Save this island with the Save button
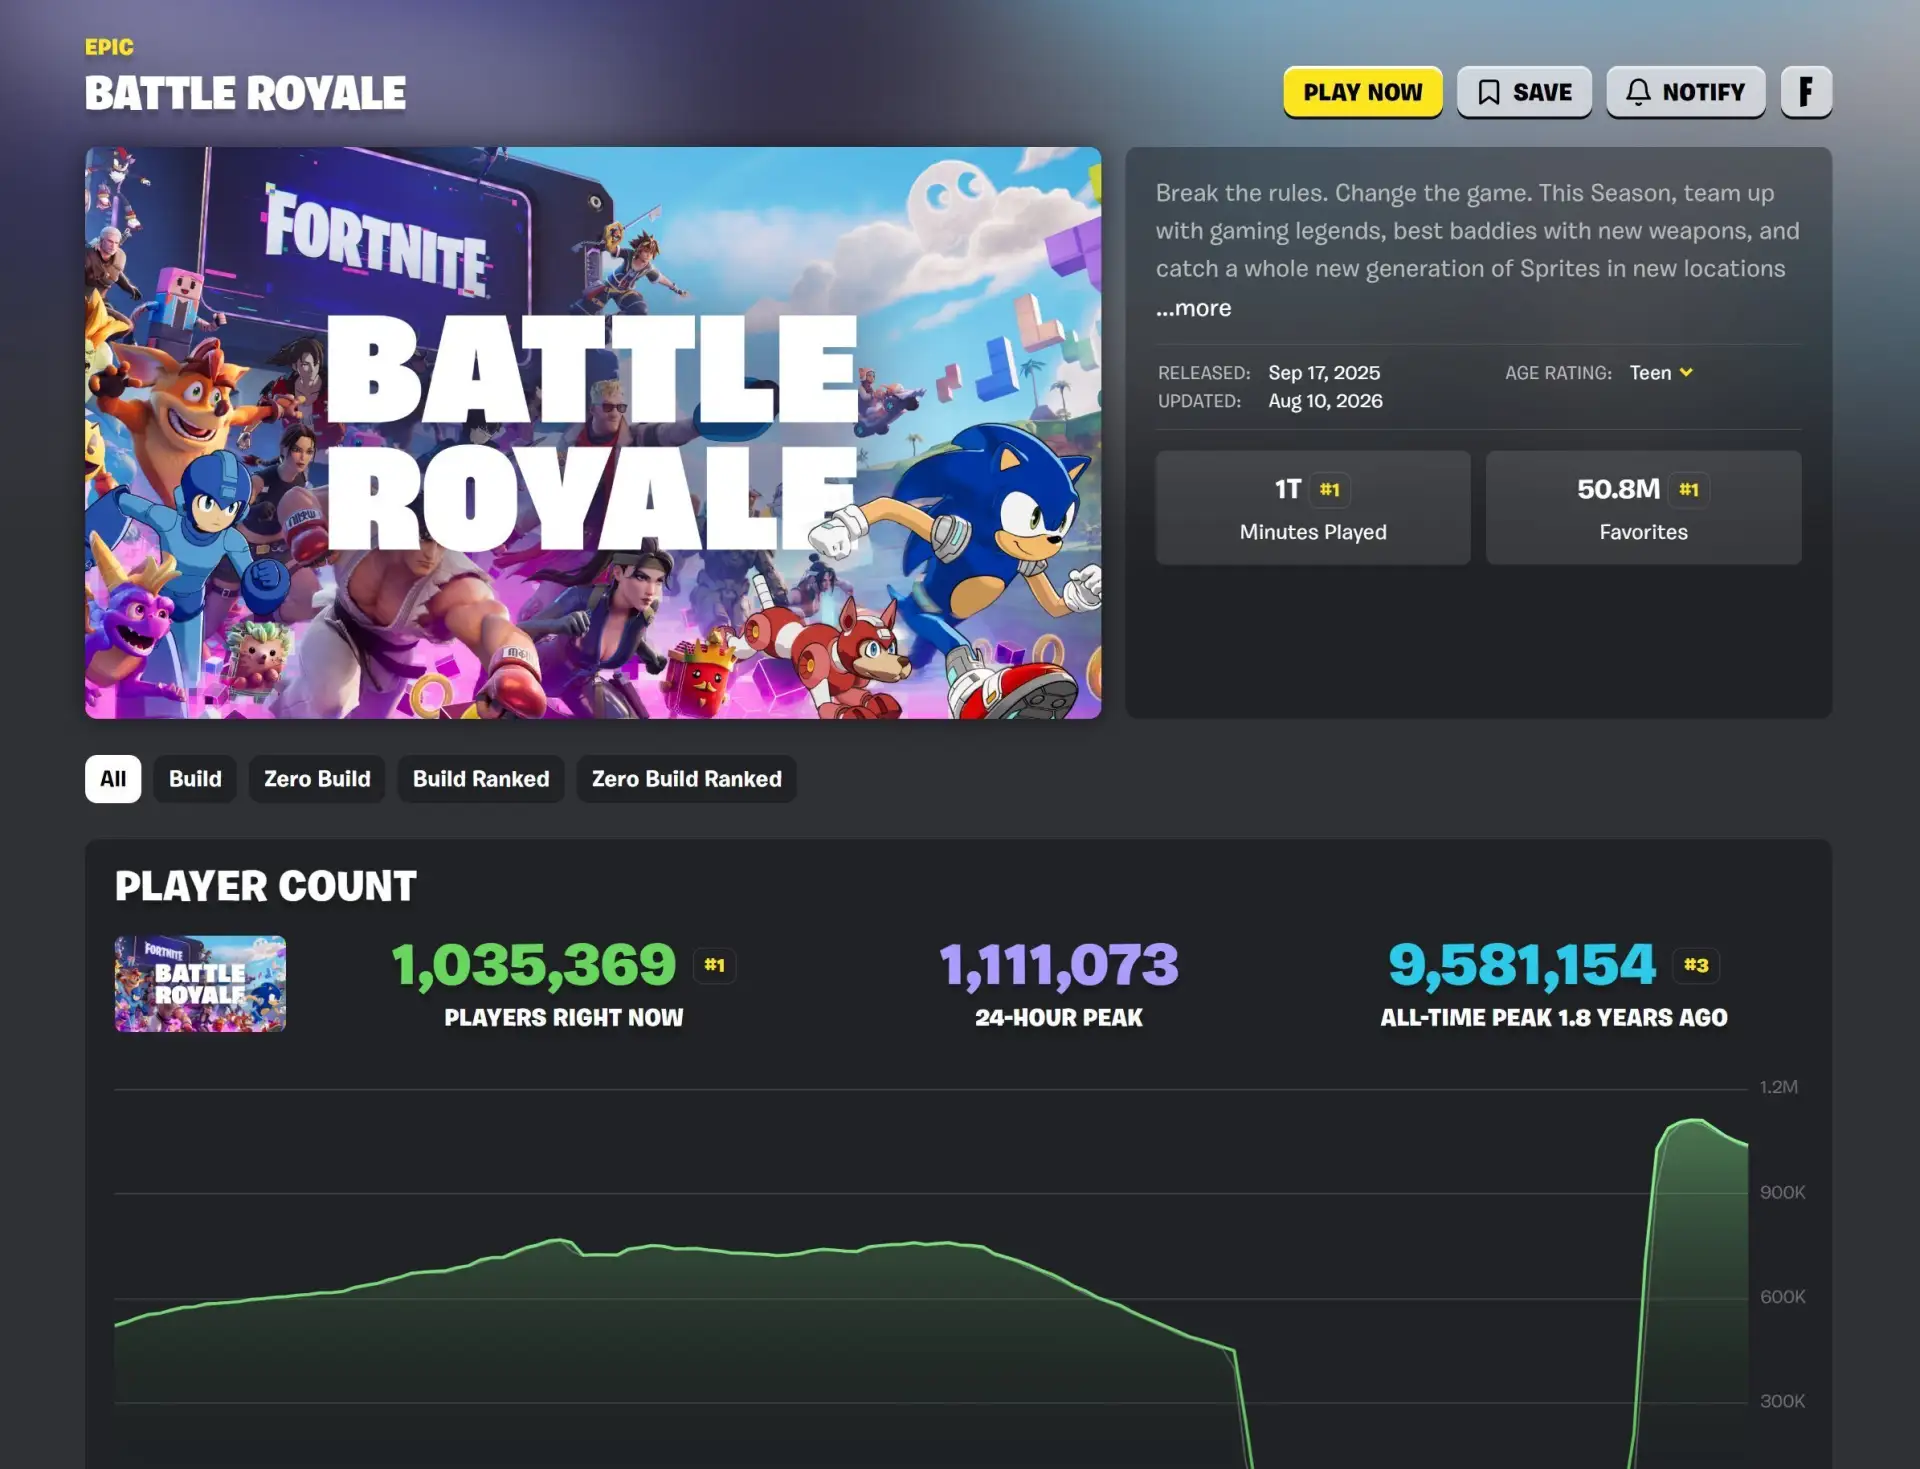This screenshot has width=1920, height=1469. [x=1524, y=92]
